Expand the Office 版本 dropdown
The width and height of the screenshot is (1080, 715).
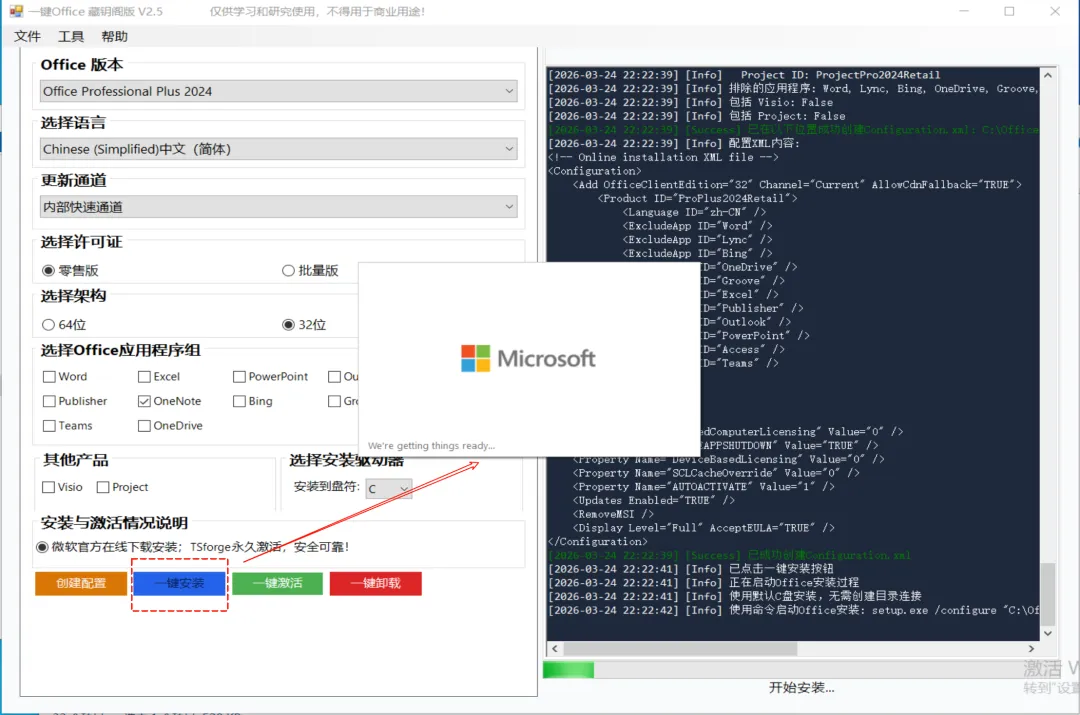tap(278, 91)
